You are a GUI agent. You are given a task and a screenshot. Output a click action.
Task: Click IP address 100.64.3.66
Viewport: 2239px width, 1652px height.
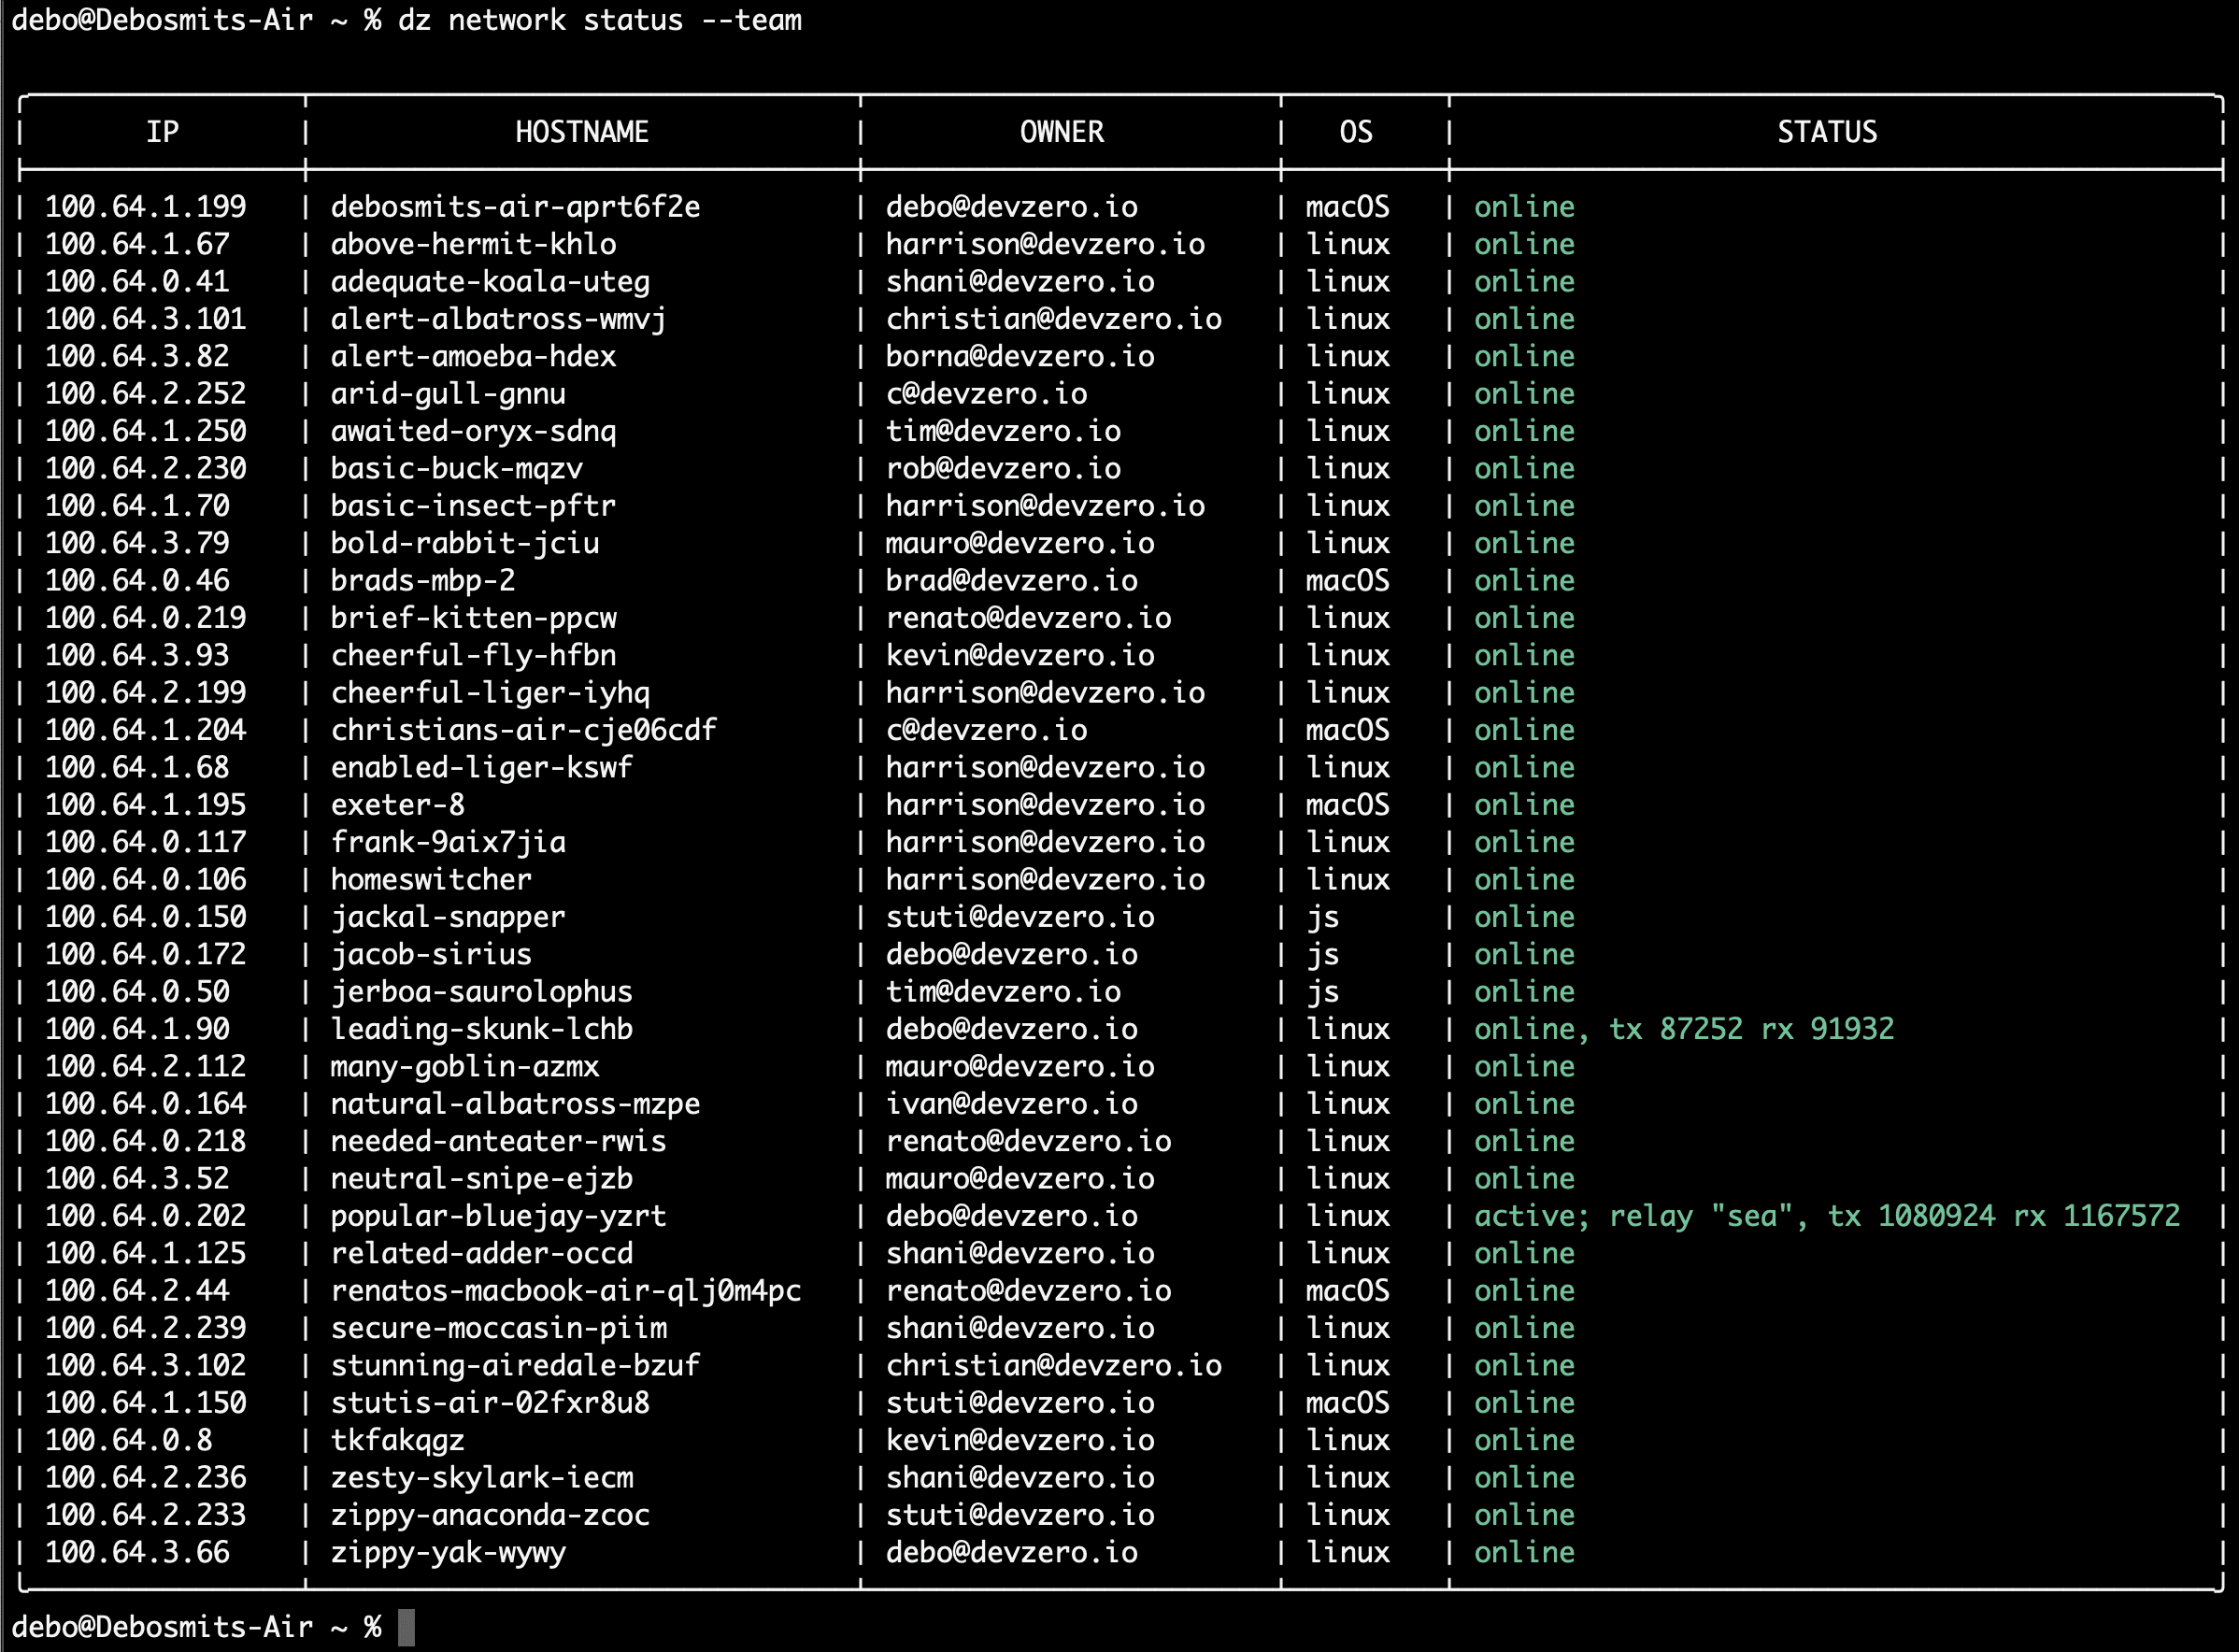point(137,1552)
